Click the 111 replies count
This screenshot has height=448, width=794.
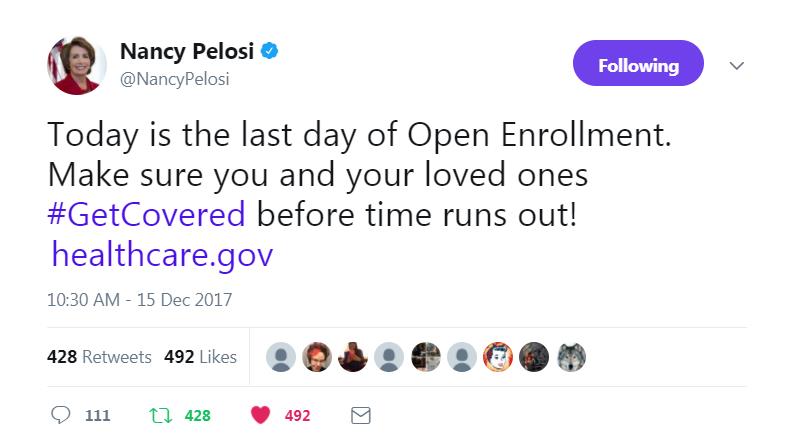(x=97, y=416)
